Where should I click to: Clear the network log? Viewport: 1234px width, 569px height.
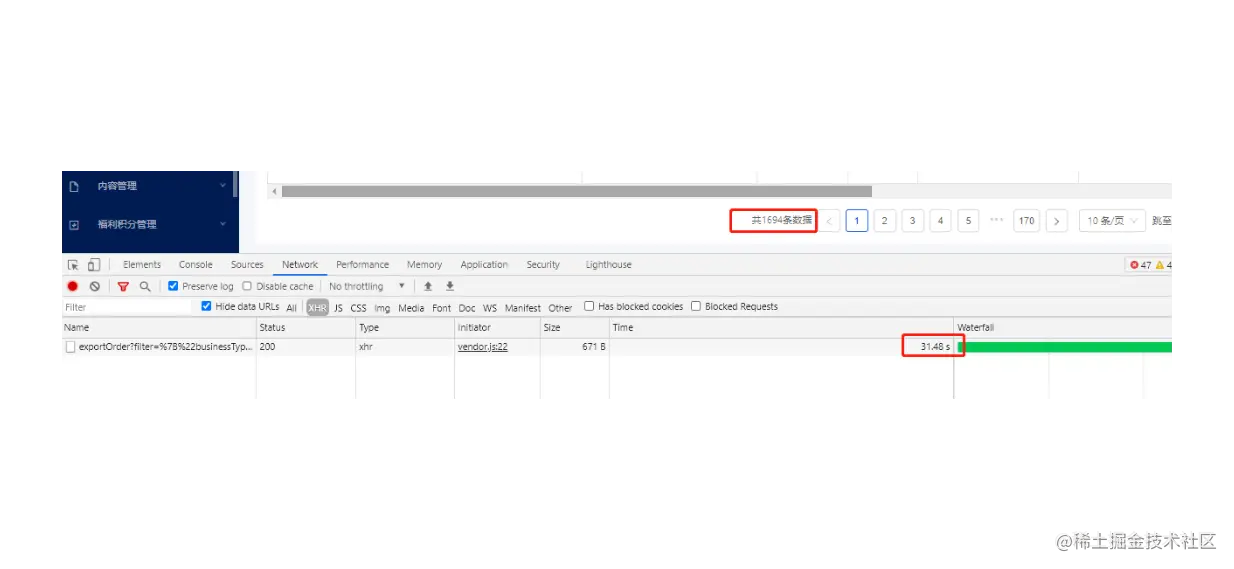click(x=95, y=286)
